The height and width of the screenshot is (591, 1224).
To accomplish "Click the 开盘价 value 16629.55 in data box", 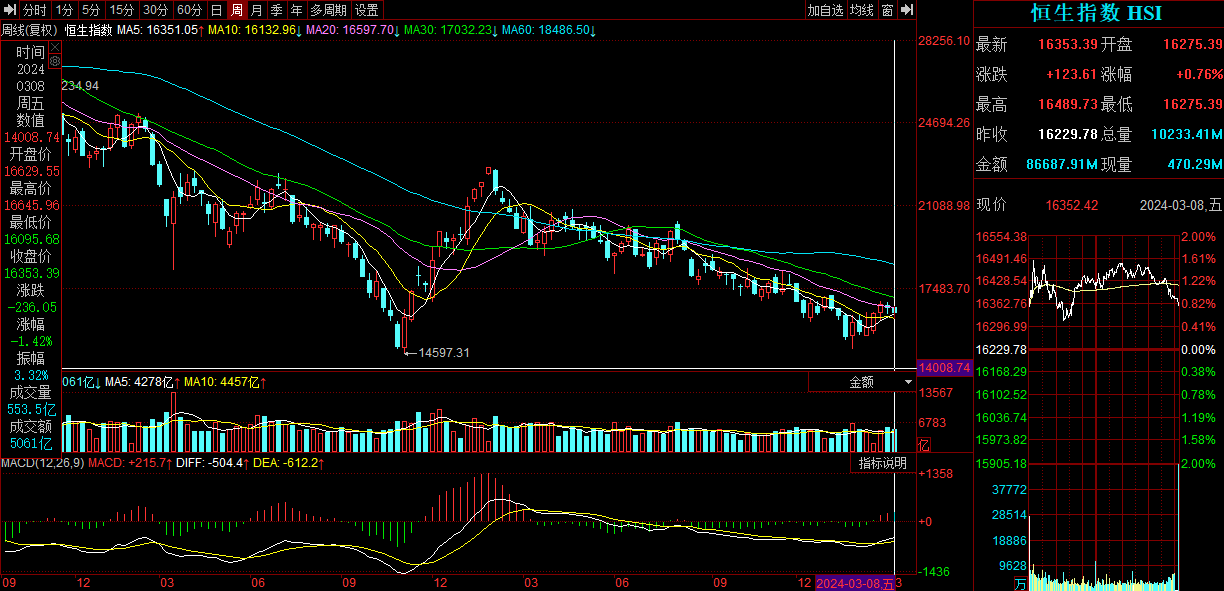I will [x=31, y=171].
